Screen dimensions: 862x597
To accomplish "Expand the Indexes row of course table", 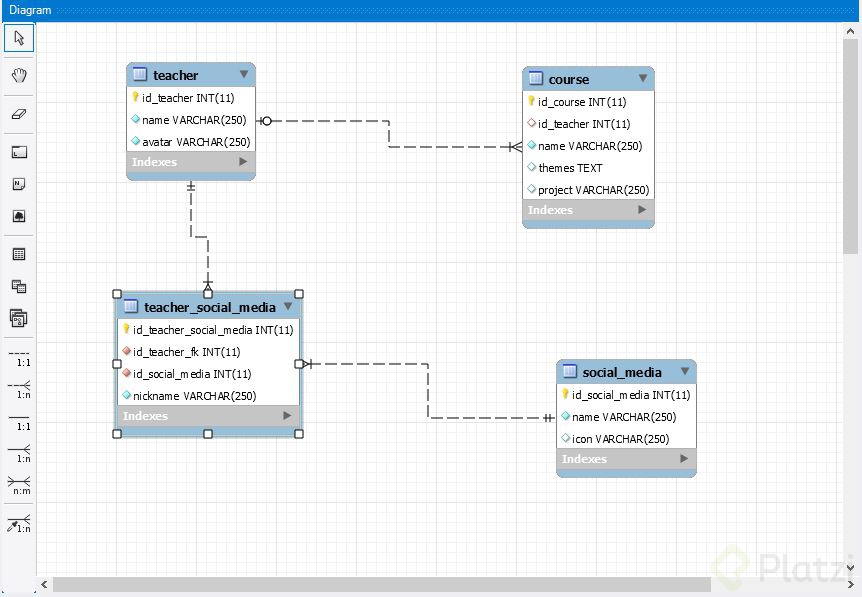I will point(644,210).
